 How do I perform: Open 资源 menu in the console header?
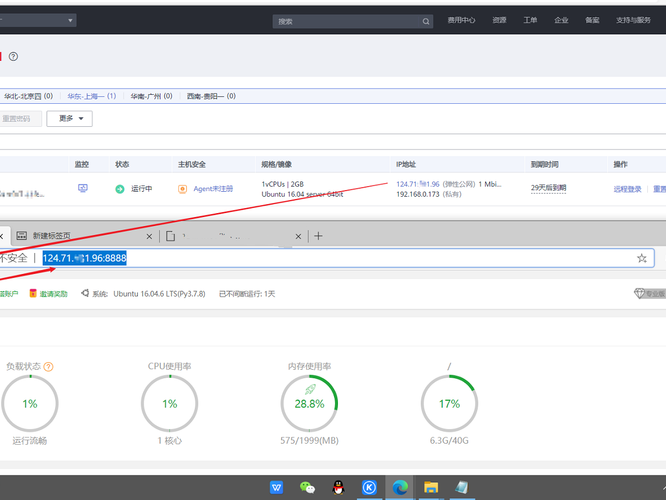pyautogui.click(x=499, y=20)
